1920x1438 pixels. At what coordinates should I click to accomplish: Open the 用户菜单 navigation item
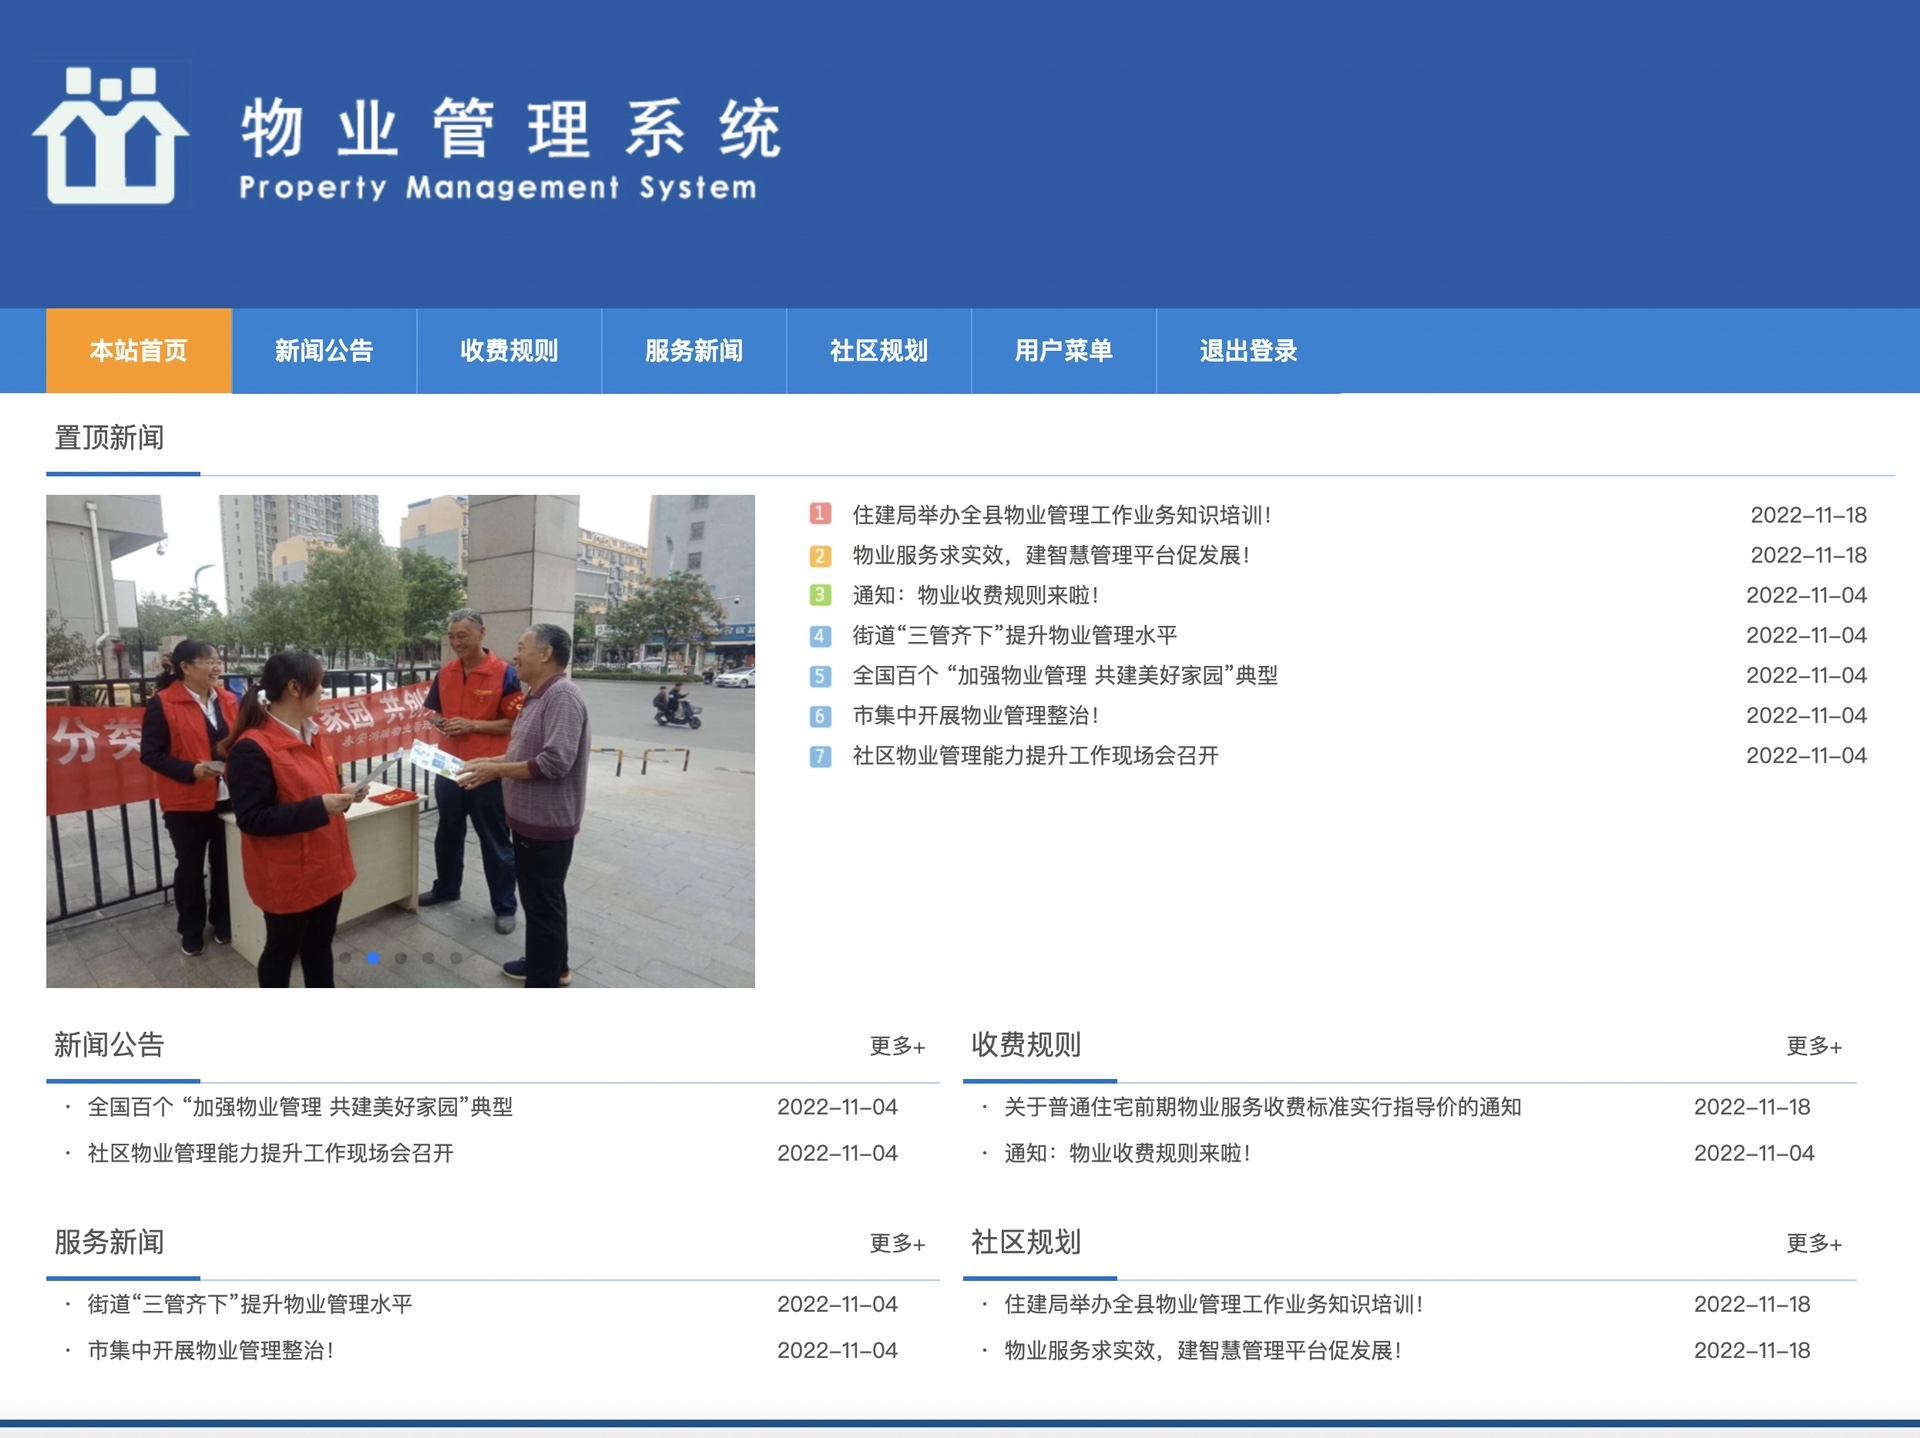[1064, 351]
